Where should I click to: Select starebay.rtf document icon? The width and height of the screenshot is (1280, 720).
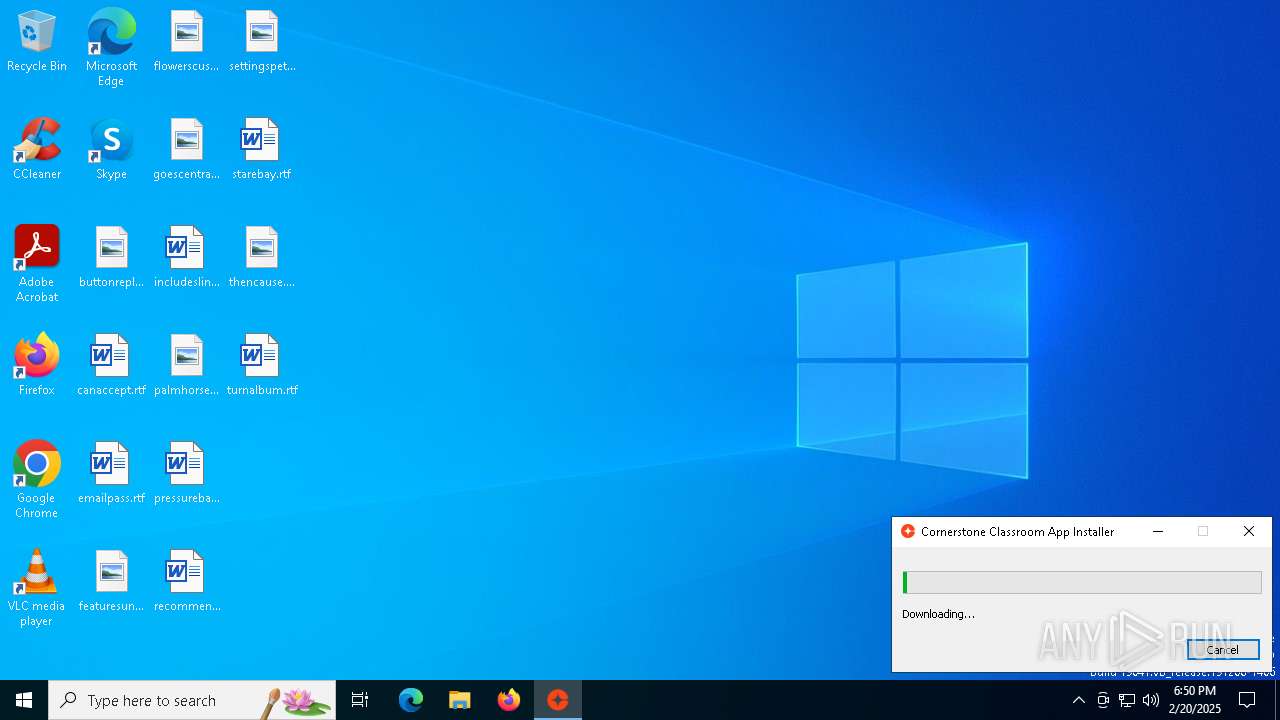pos(262,150)
